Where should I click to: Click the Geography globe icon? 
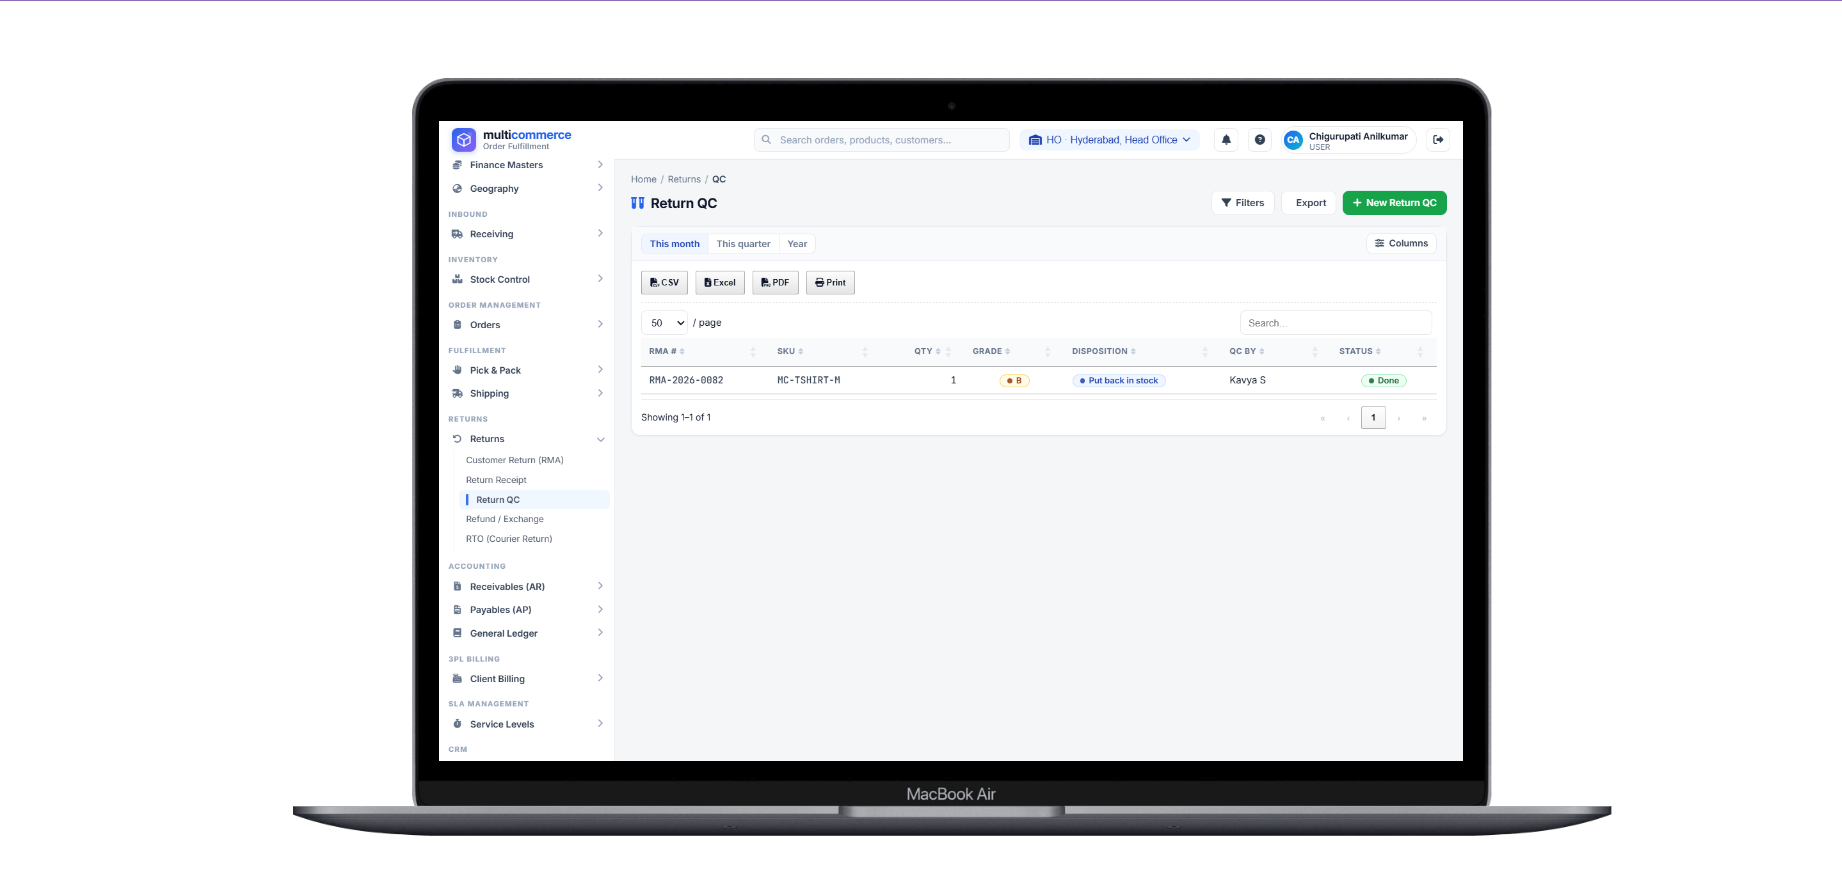457,189
